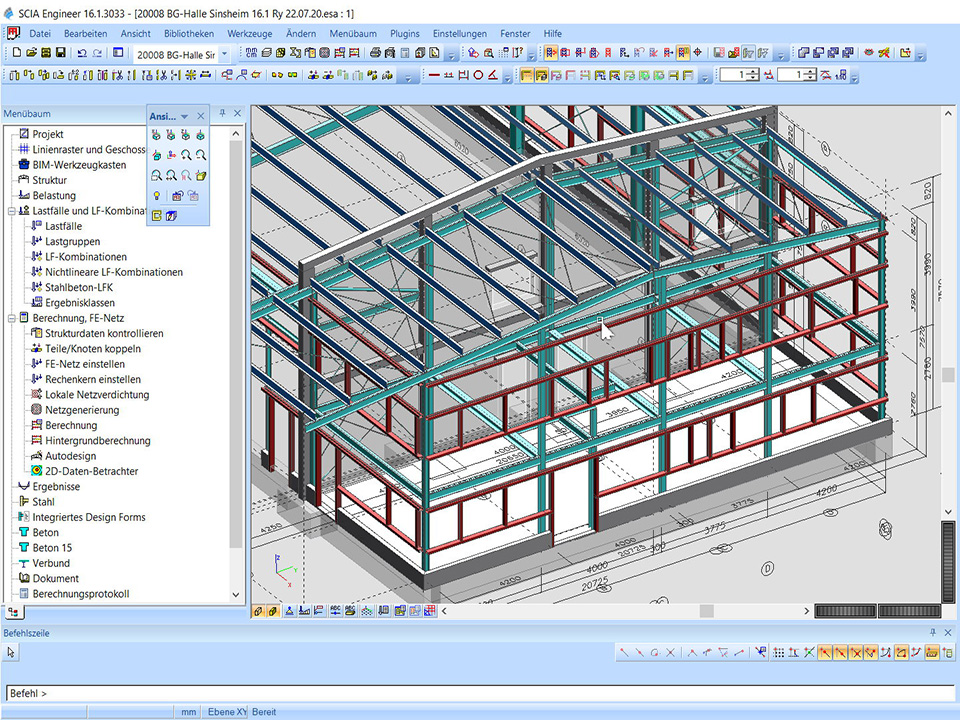Click into the Befehl command input line
The width and height of the screenshot is (960, 720).
pyautogui.click(x=480, y=693)
